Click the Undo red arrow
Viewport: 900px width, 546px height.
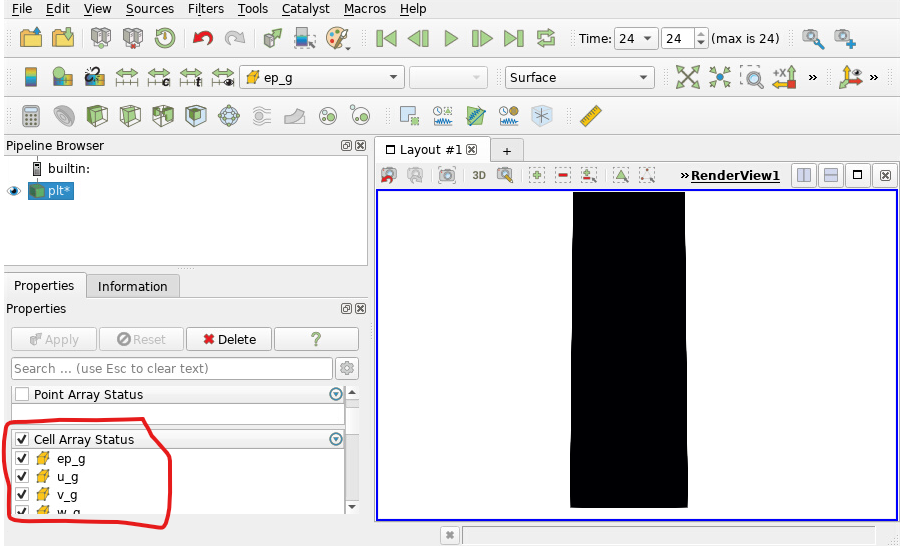coord(203,38)
